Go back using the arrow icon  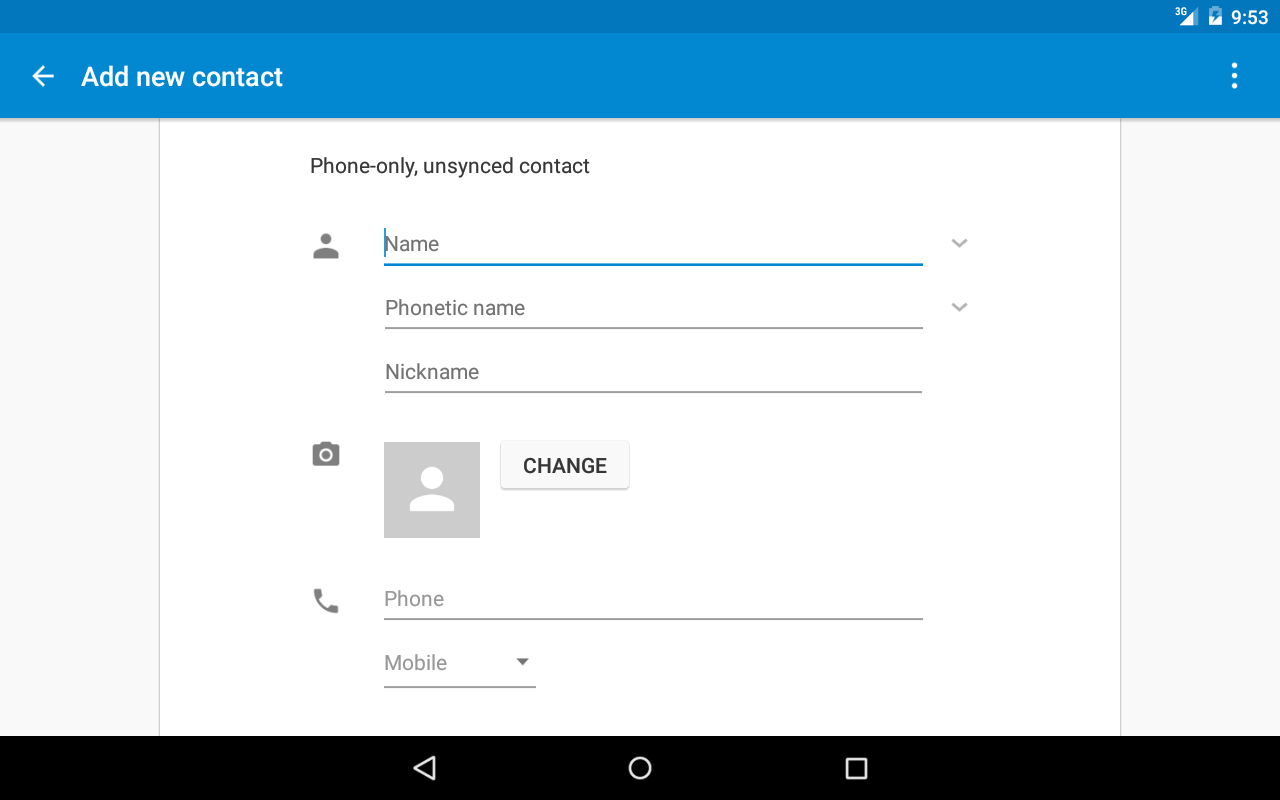(x=43, y=76)
